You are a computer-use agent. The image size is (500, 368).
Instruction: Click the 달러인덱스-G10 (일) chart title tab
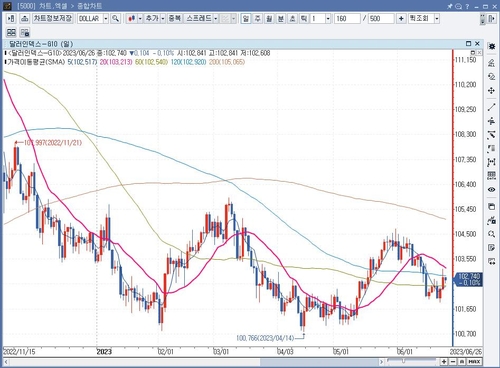click(x=41, y=44)
